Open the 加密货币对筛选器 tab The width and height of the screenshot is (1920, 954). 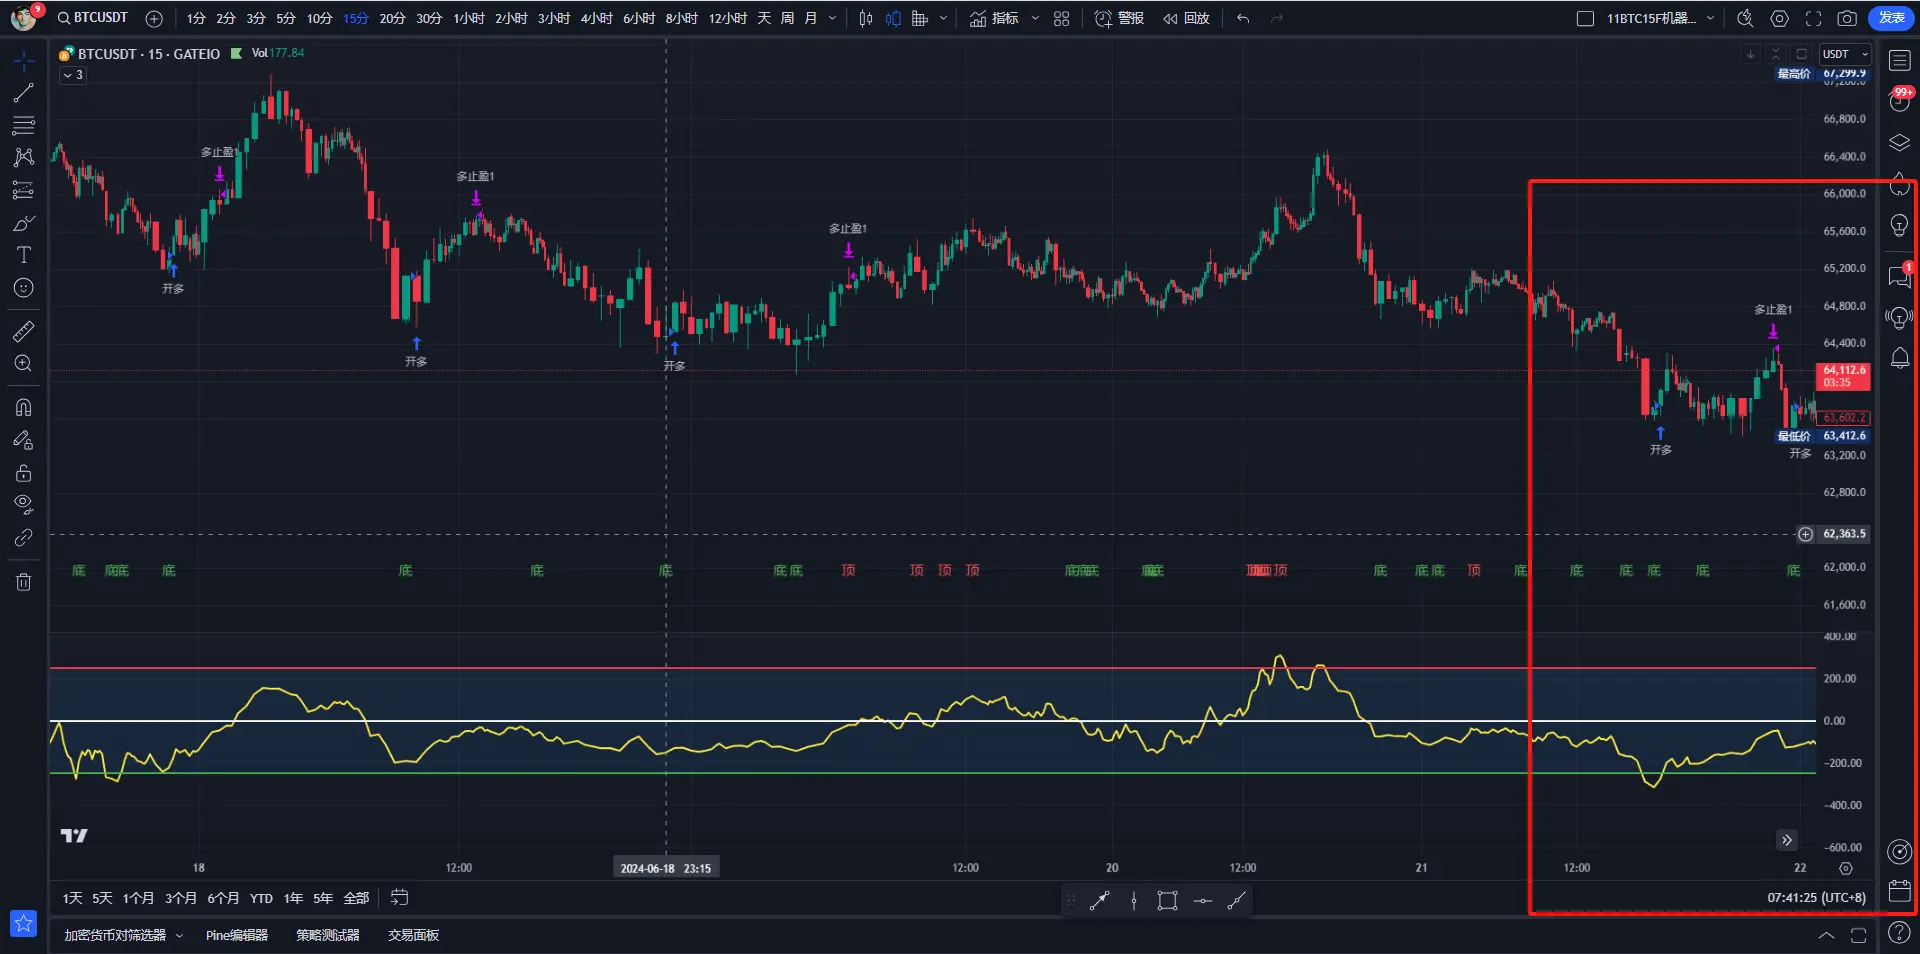(115, 935)
